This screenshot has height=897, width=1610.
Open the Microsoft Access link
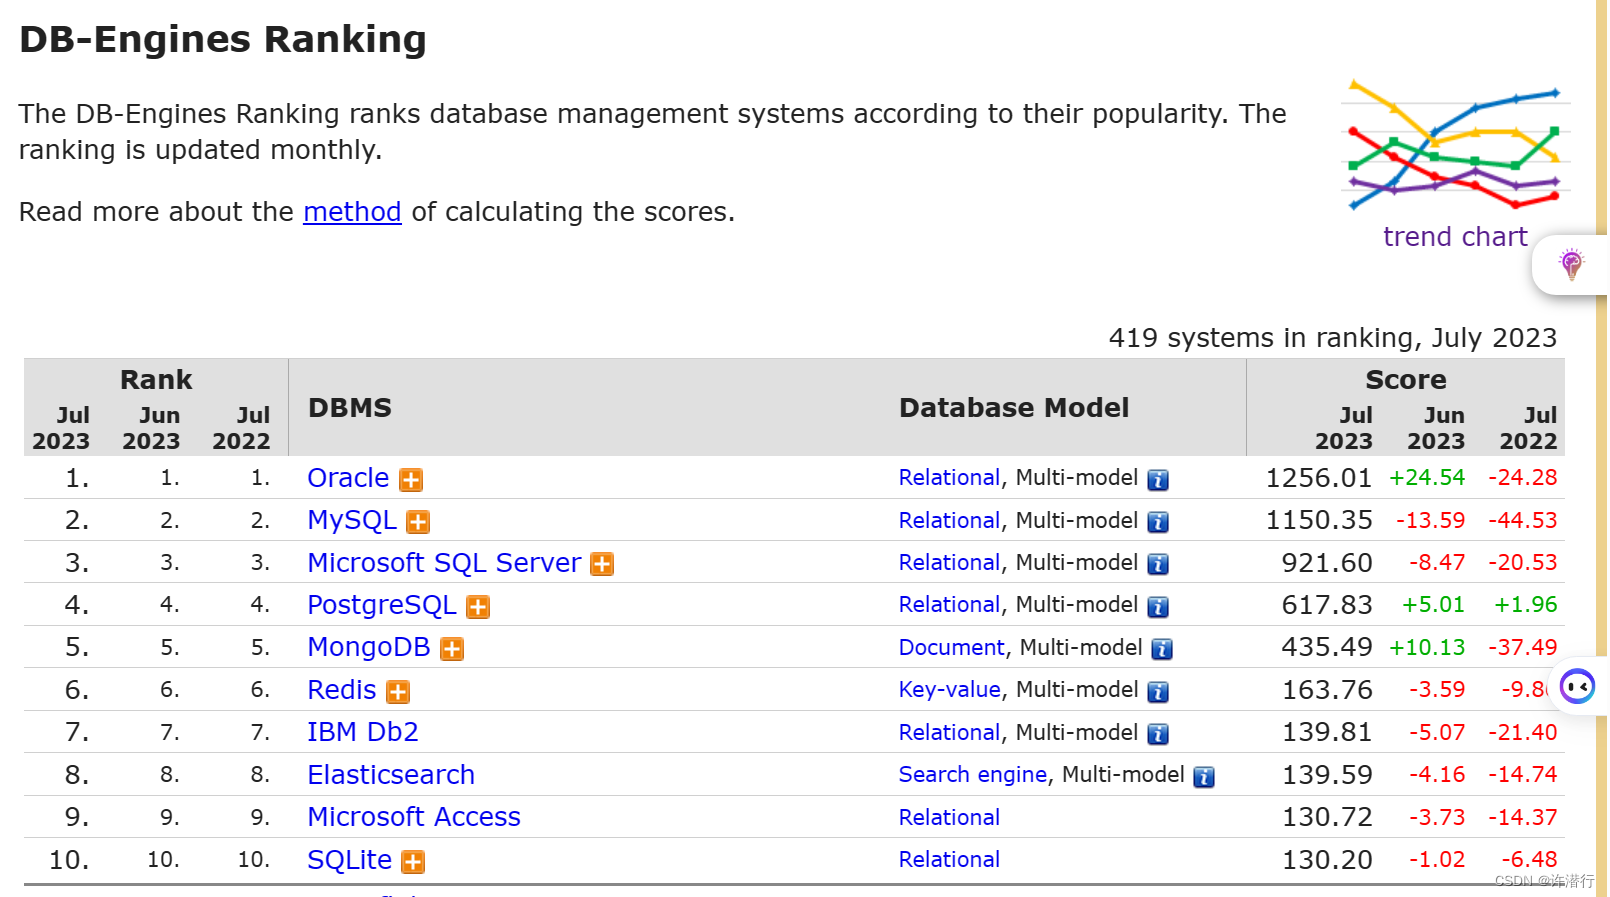(414, 817)
